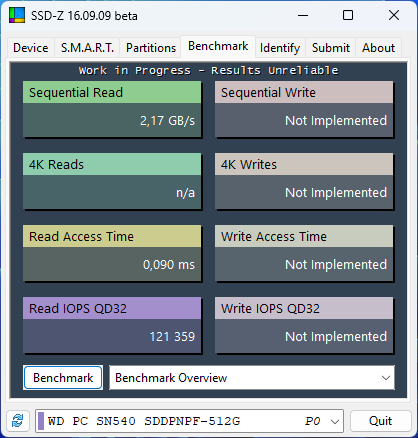Viewport: 418px width, 438px height.
Task: Click the SSD-Z app logo icon
Action: pos(17,15)
